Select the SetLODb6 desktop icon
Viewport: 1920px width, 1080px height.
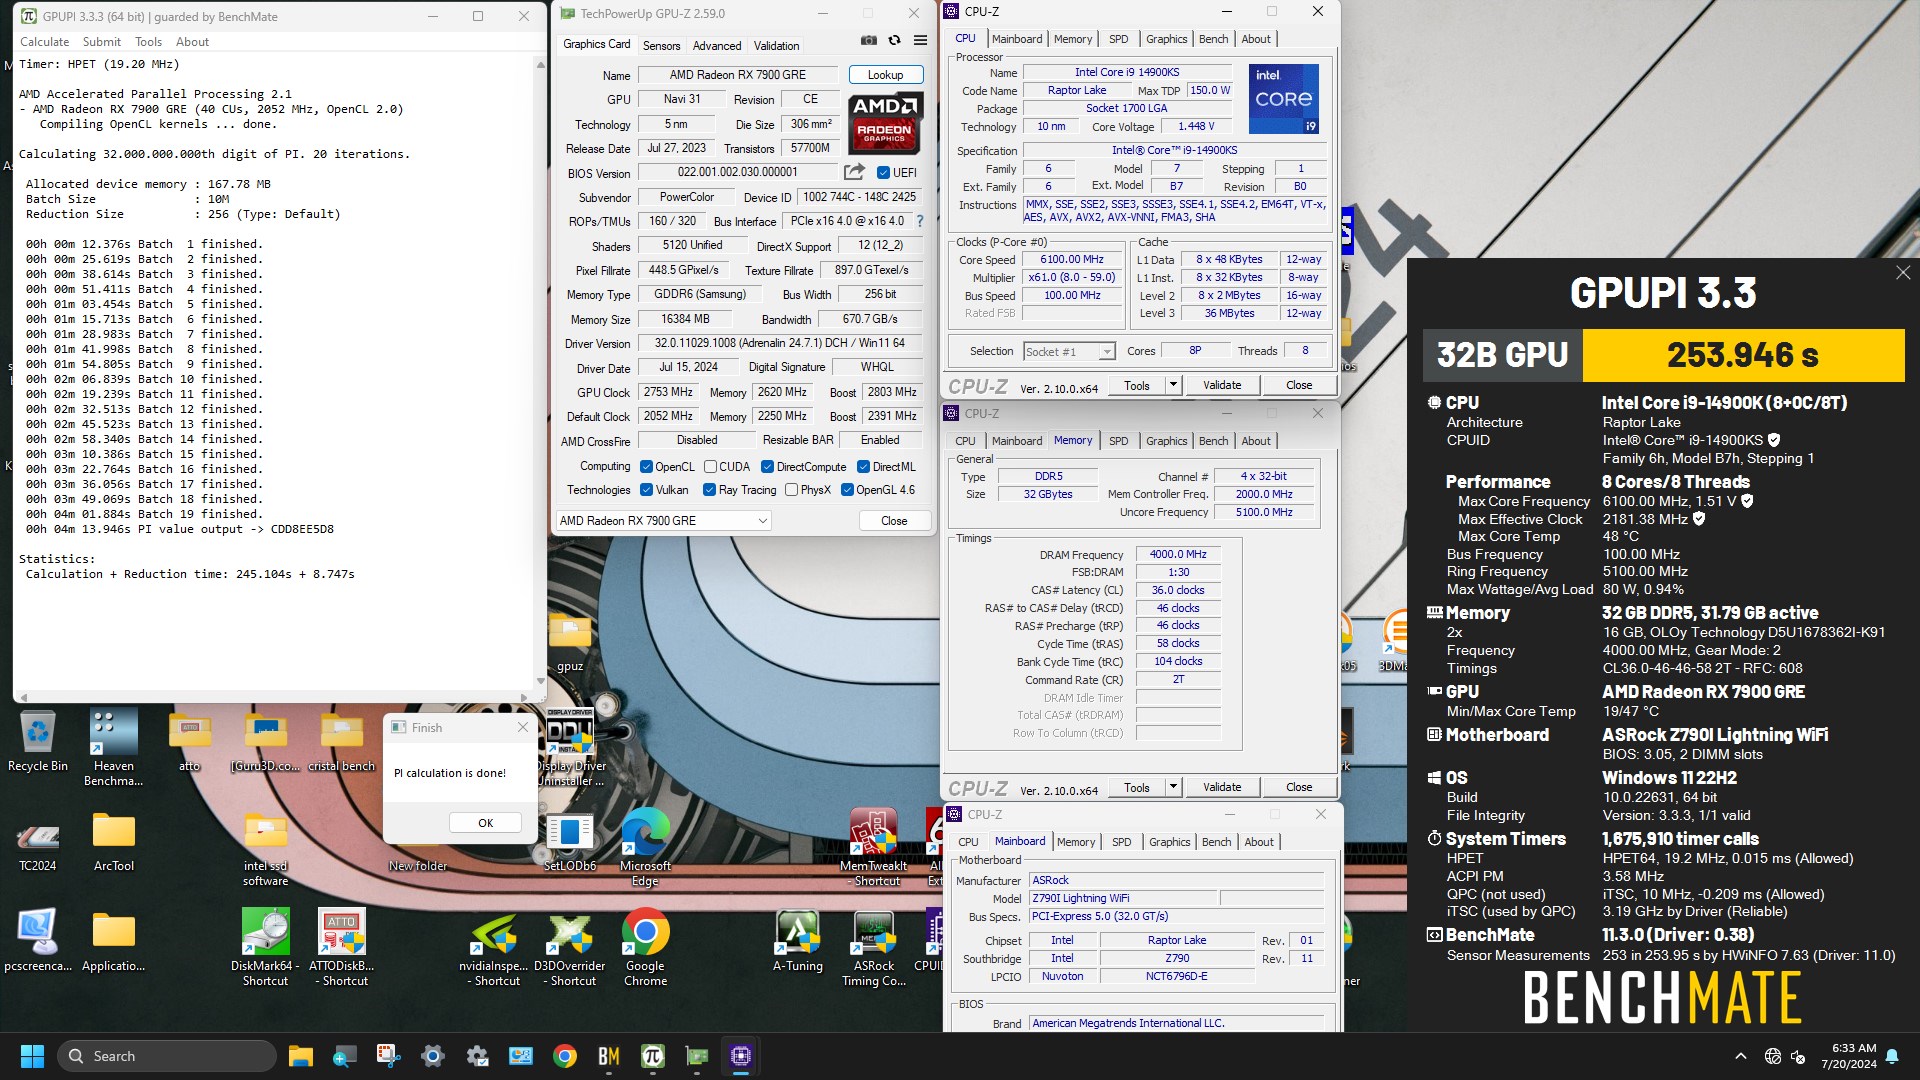point(570,842)
